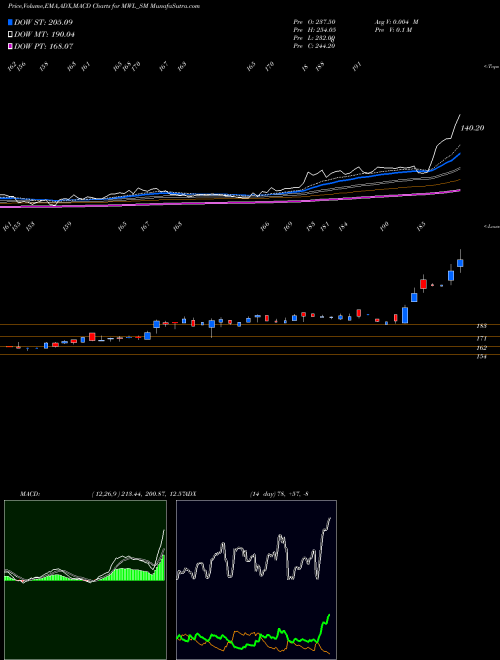Click the ADX (14 day) values text
This screenshot has height=660, width=500.
(279, 494)
